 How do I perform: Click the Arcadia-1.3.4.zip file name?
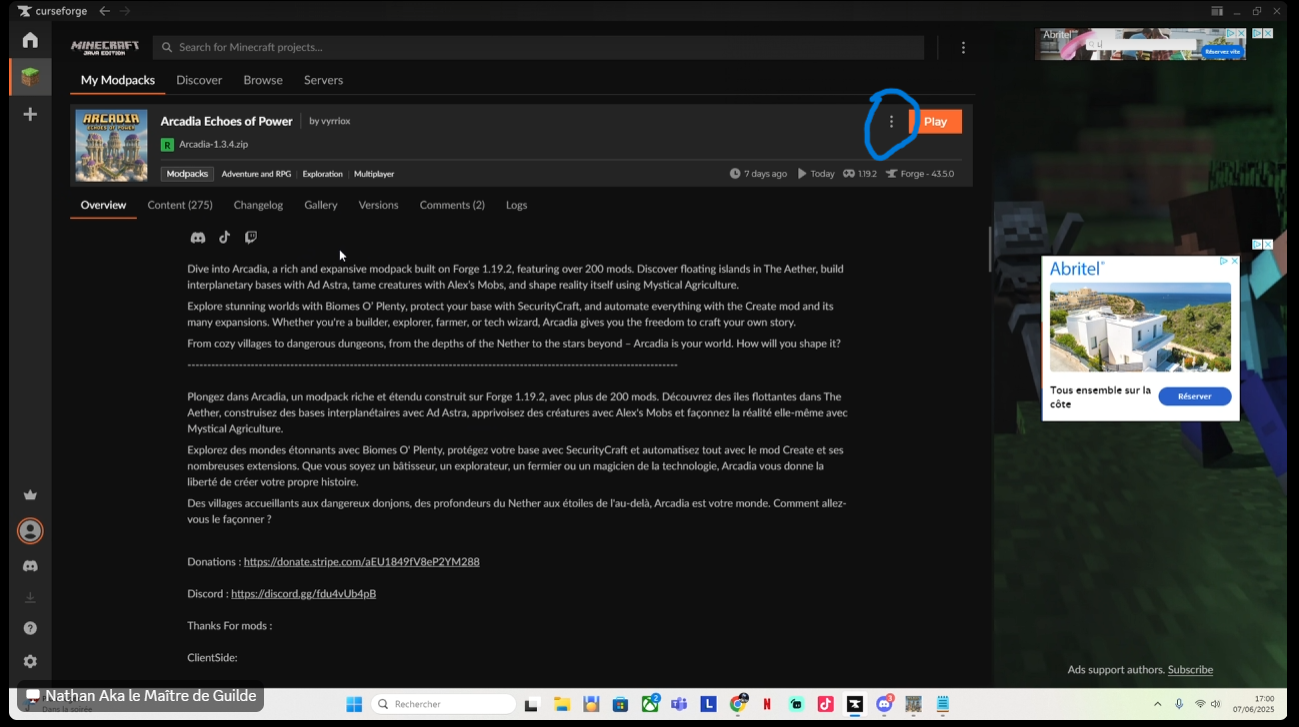coord(213,145)
